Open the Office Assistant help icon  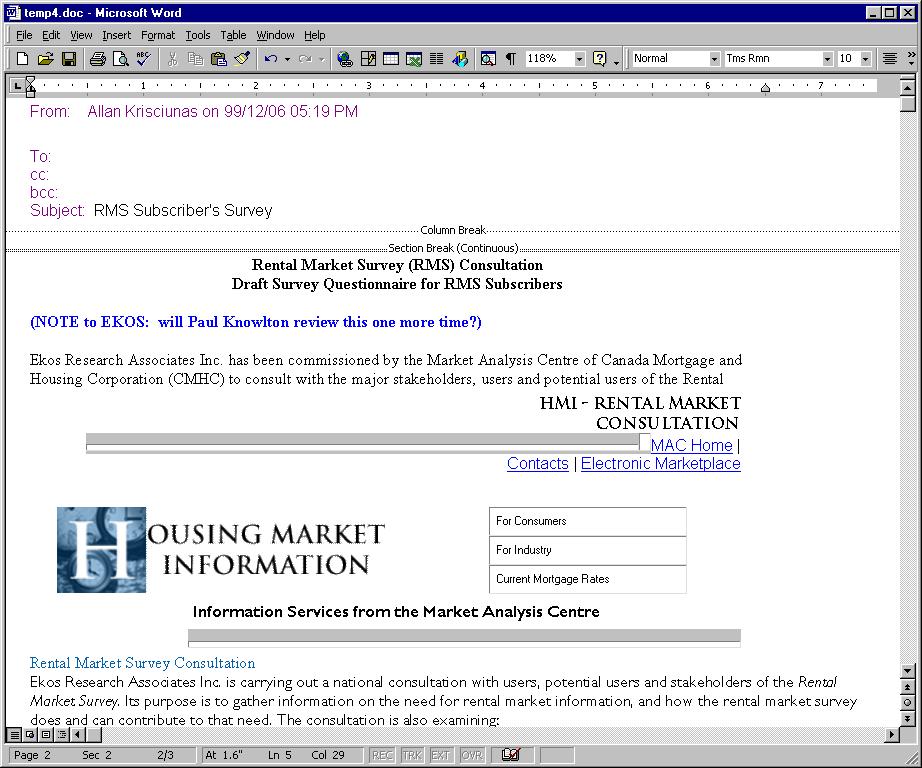600,59
